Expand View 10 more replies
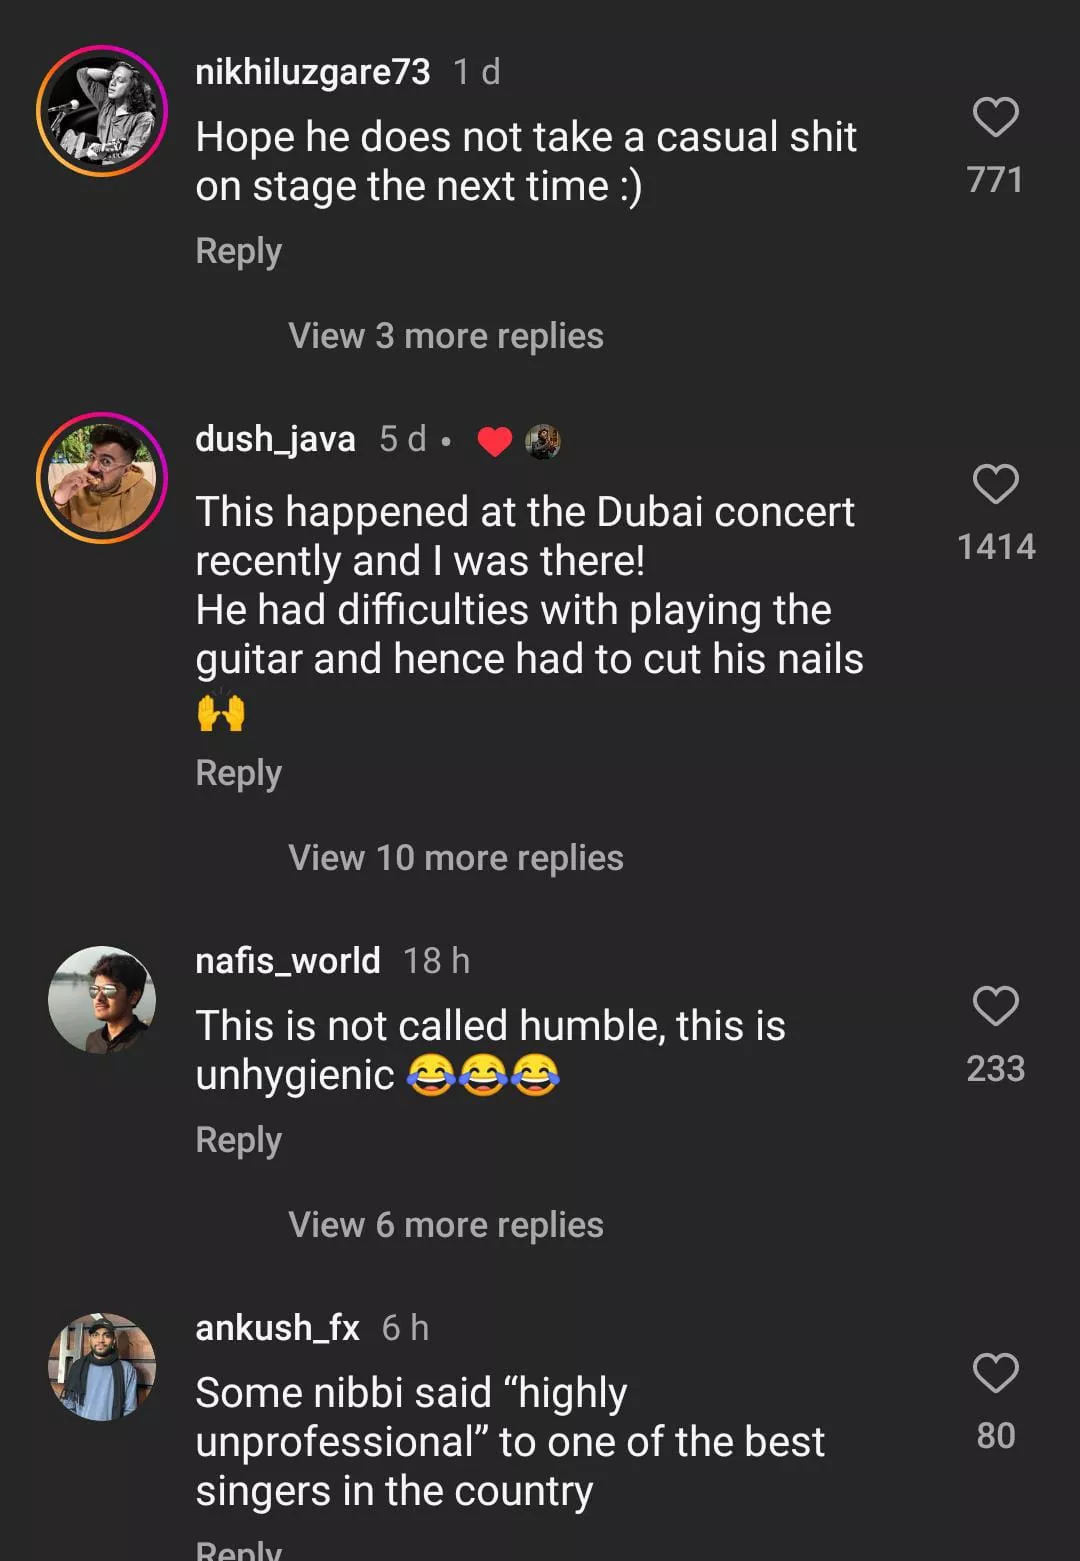 (x=455, y=858)
